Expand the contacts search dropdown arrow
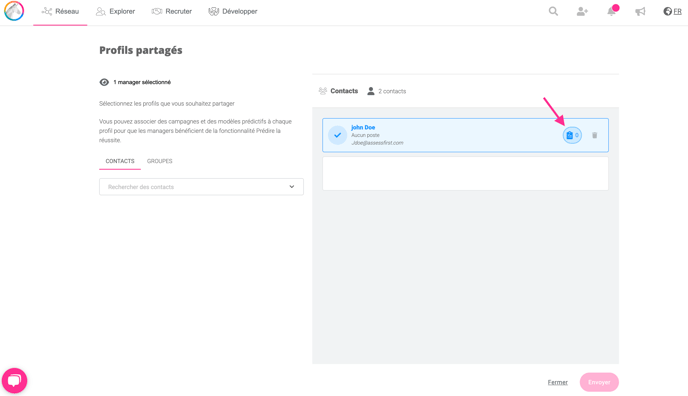The width and height of the screenshot is (688, 396). click(x=292, y=187)
